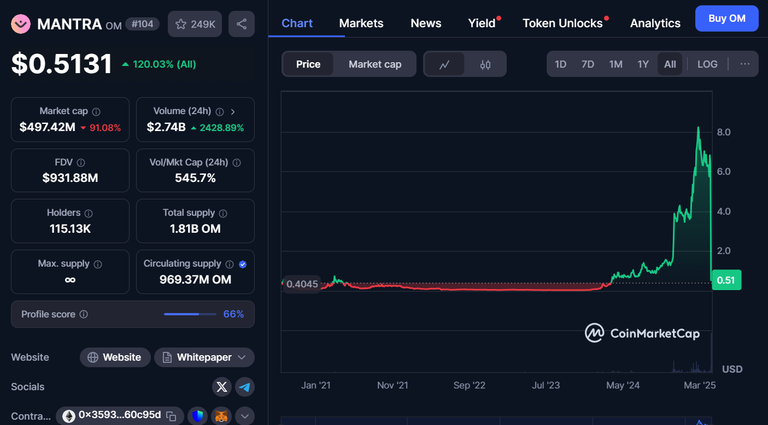Add MANTRA to watchlist star button
This screenshot has height=425, width=768.
195,24
